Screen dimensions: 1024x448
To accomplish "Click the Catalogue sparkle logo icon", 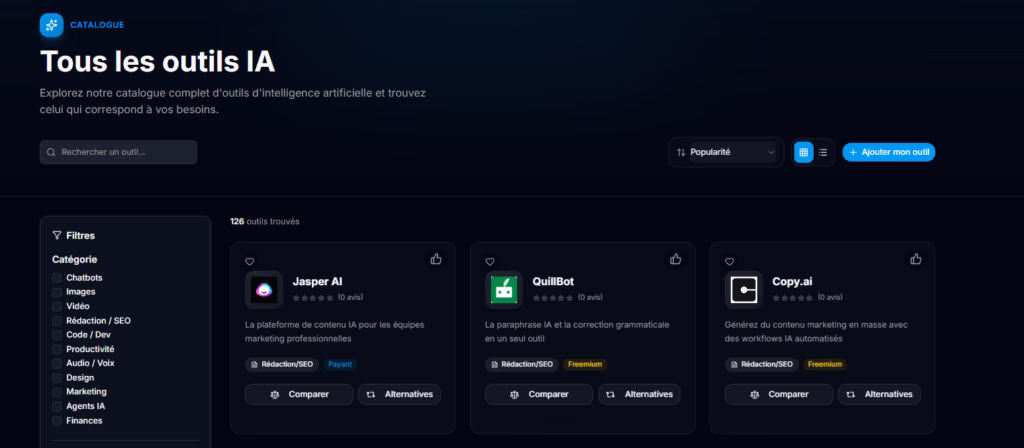I will click(x=52, y=25).
